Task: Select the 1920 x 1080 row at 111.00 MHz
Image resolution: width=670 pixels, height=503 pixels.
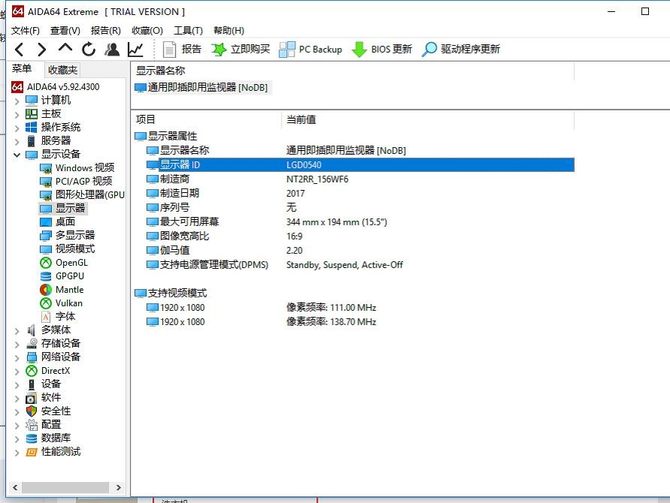Action: click(360, 308)
